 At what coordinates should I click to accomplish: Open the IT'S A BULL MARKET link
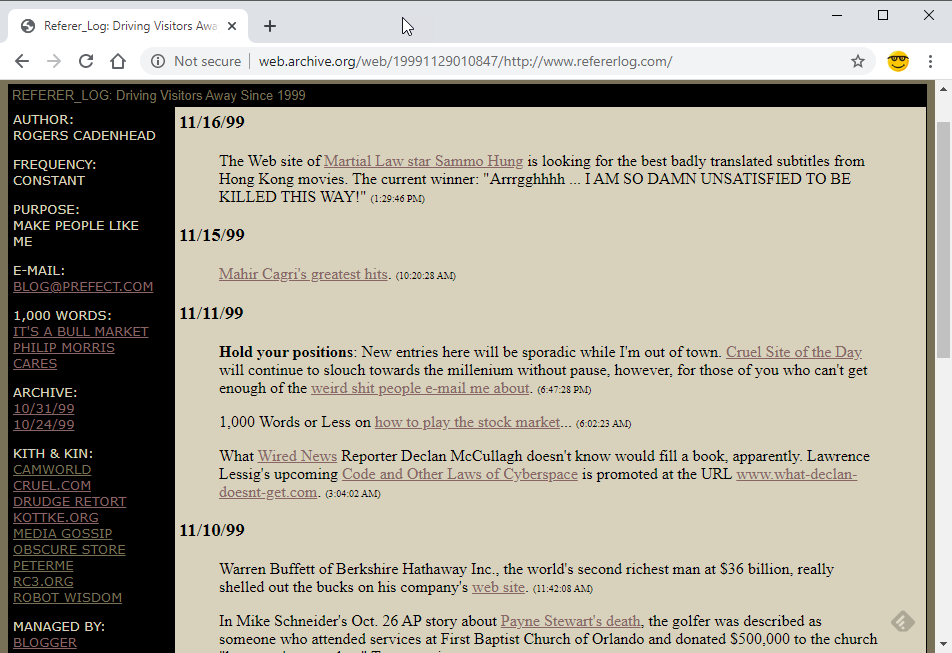[81, 331]
